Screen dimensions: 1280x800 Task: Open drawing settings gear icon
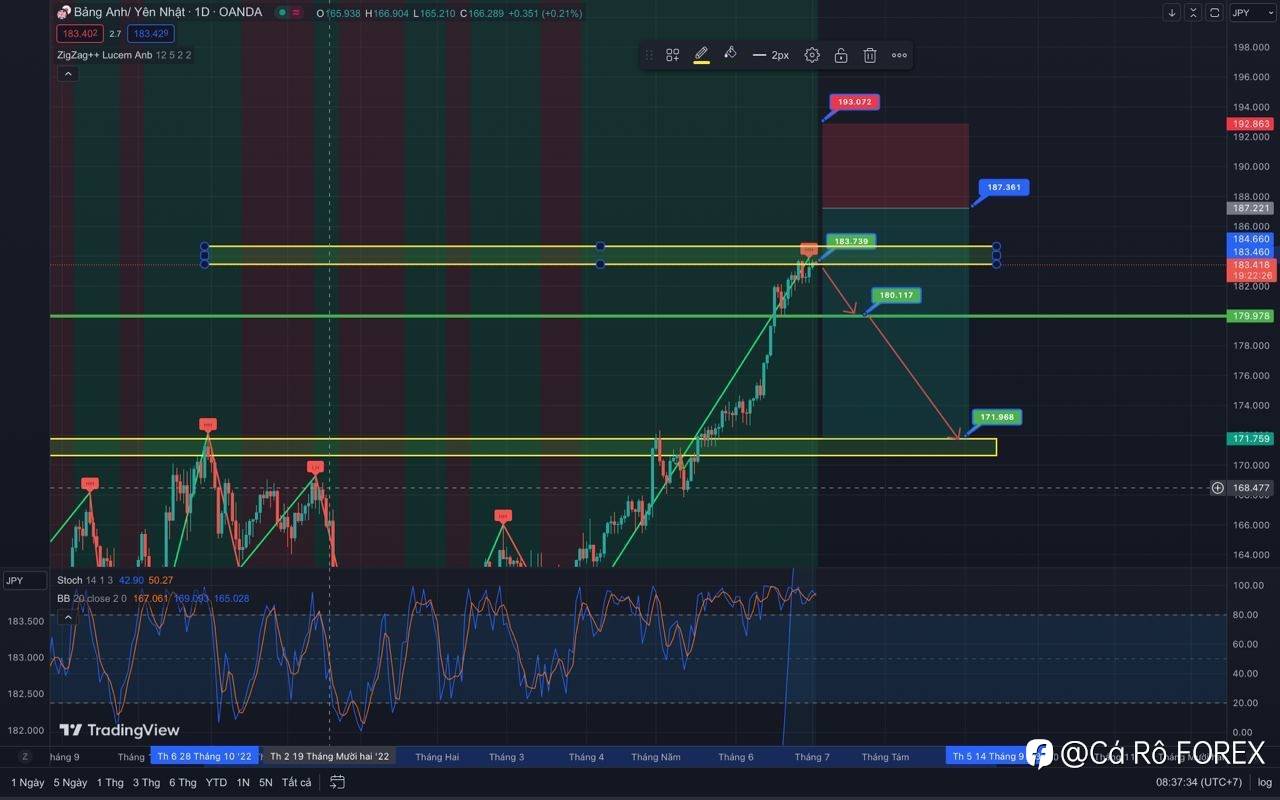[x=812, y=55]
